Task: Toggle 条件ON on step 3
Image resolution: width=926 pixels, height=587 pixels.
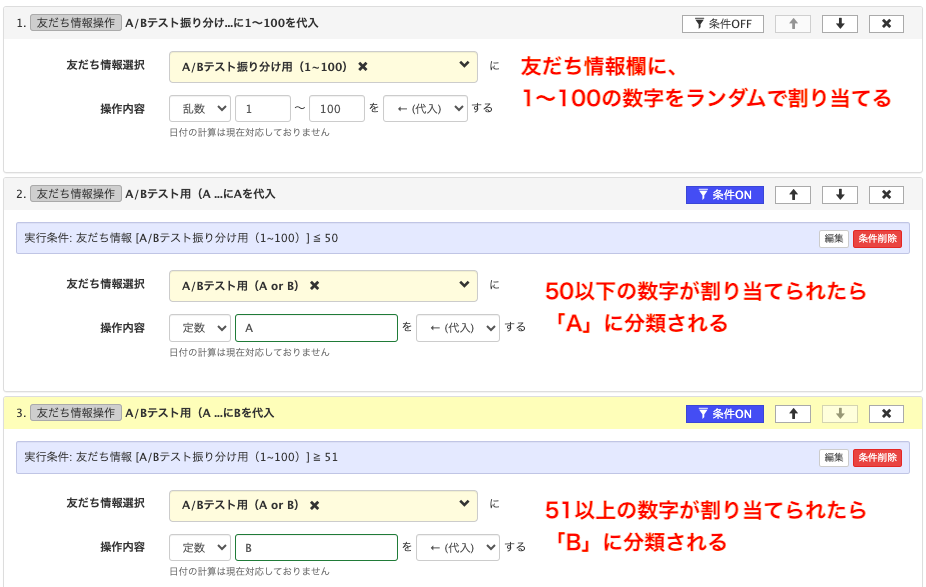Action: click(x=725, y=413)
